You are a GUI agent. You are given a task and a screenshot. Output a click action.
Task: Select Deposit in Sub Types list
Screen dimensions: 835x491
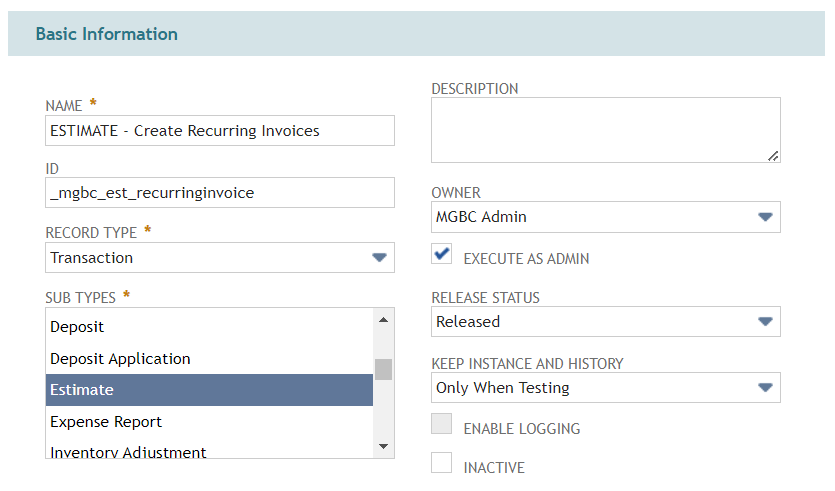click(x=209, y=326)
